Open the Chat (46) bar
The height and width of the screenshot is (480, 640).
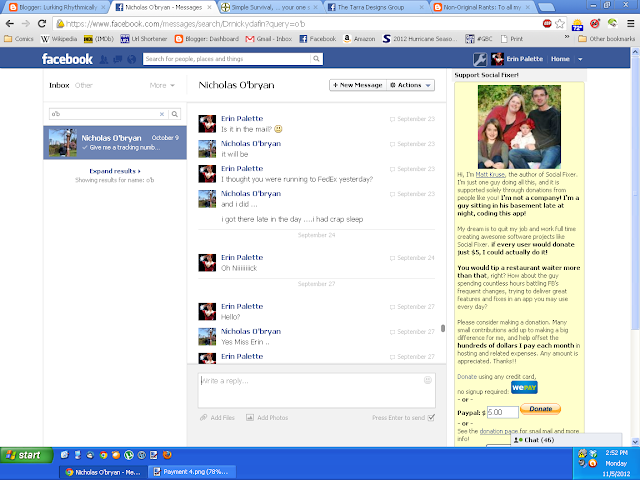566,440
